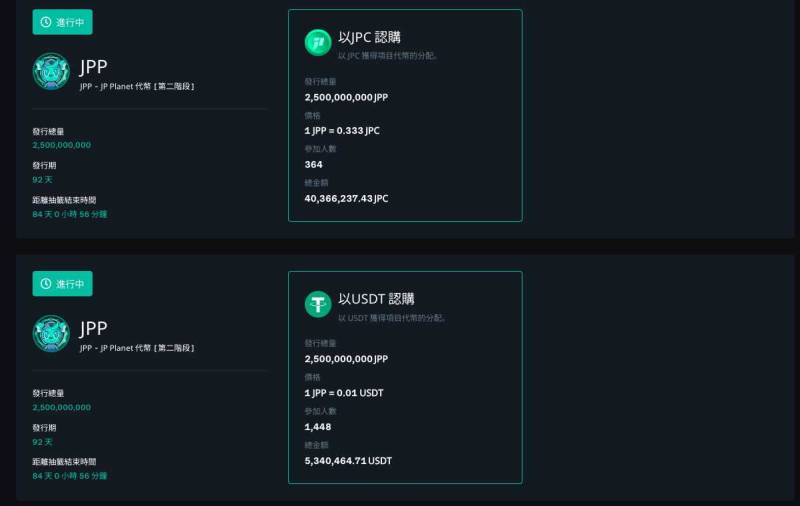The image size is (800, 506).
Task: Click the top JPP planet token avatar
Action: point(51,71)
